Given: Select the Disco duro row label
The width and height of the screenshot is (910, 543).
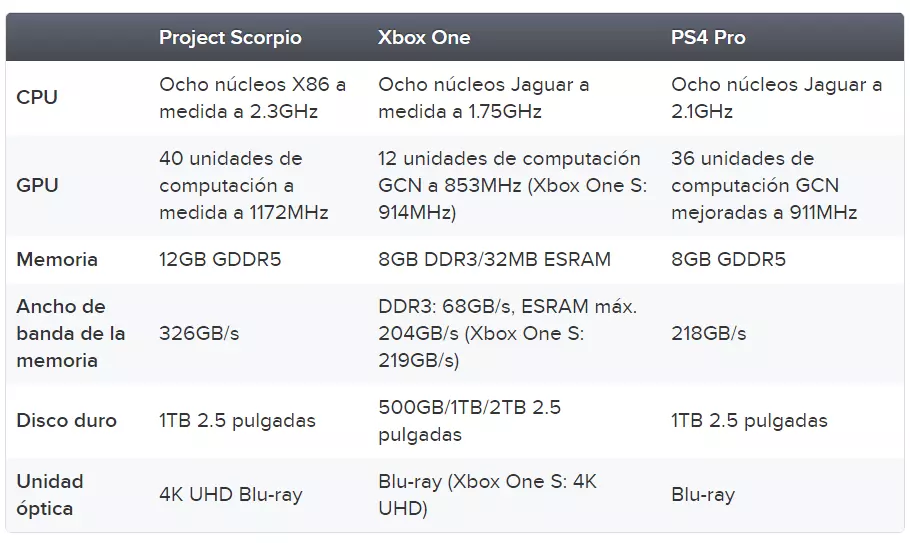Looking at the screenshot, I should tap(67, 421).
